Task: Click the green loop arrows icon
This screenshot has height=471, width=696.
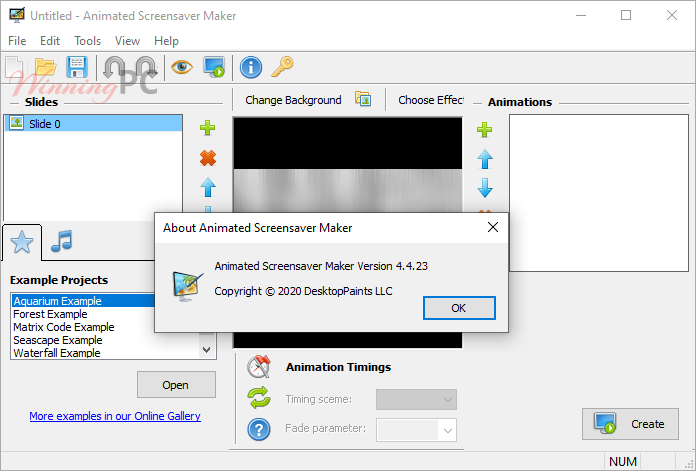Action: click(259, 397)
